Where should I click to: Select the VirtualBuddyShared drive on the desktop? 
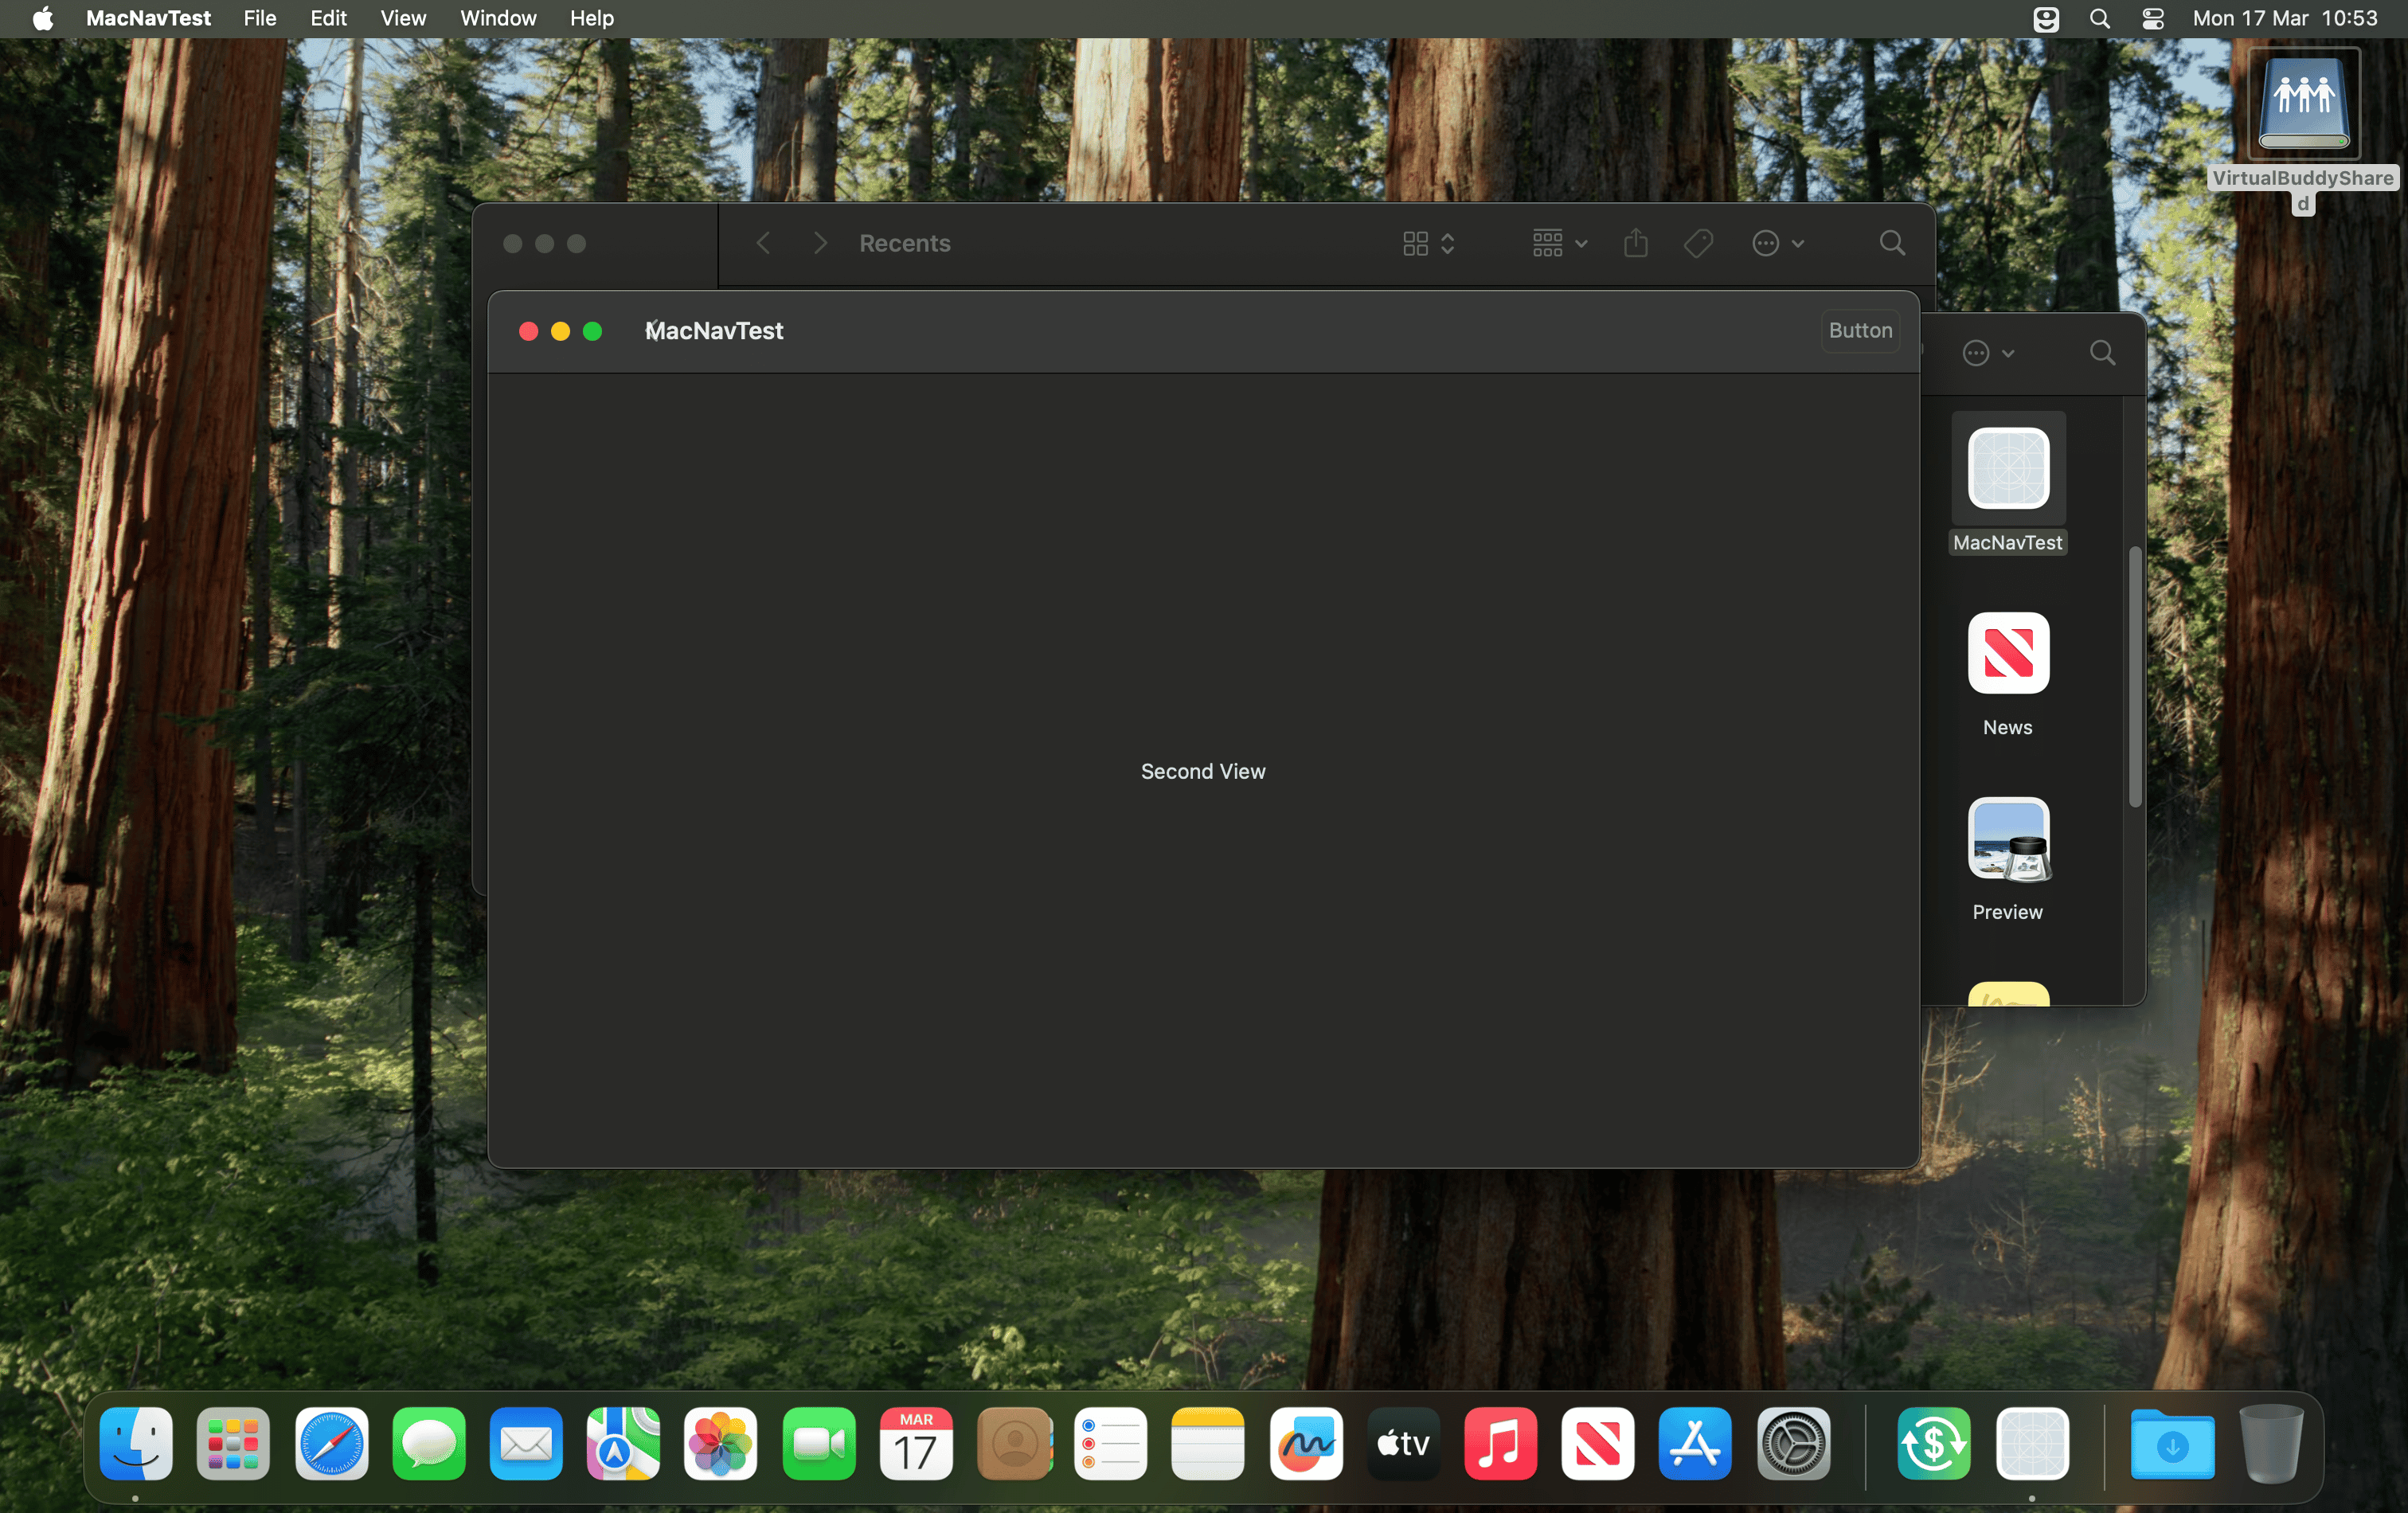[x=2303, y=104]
